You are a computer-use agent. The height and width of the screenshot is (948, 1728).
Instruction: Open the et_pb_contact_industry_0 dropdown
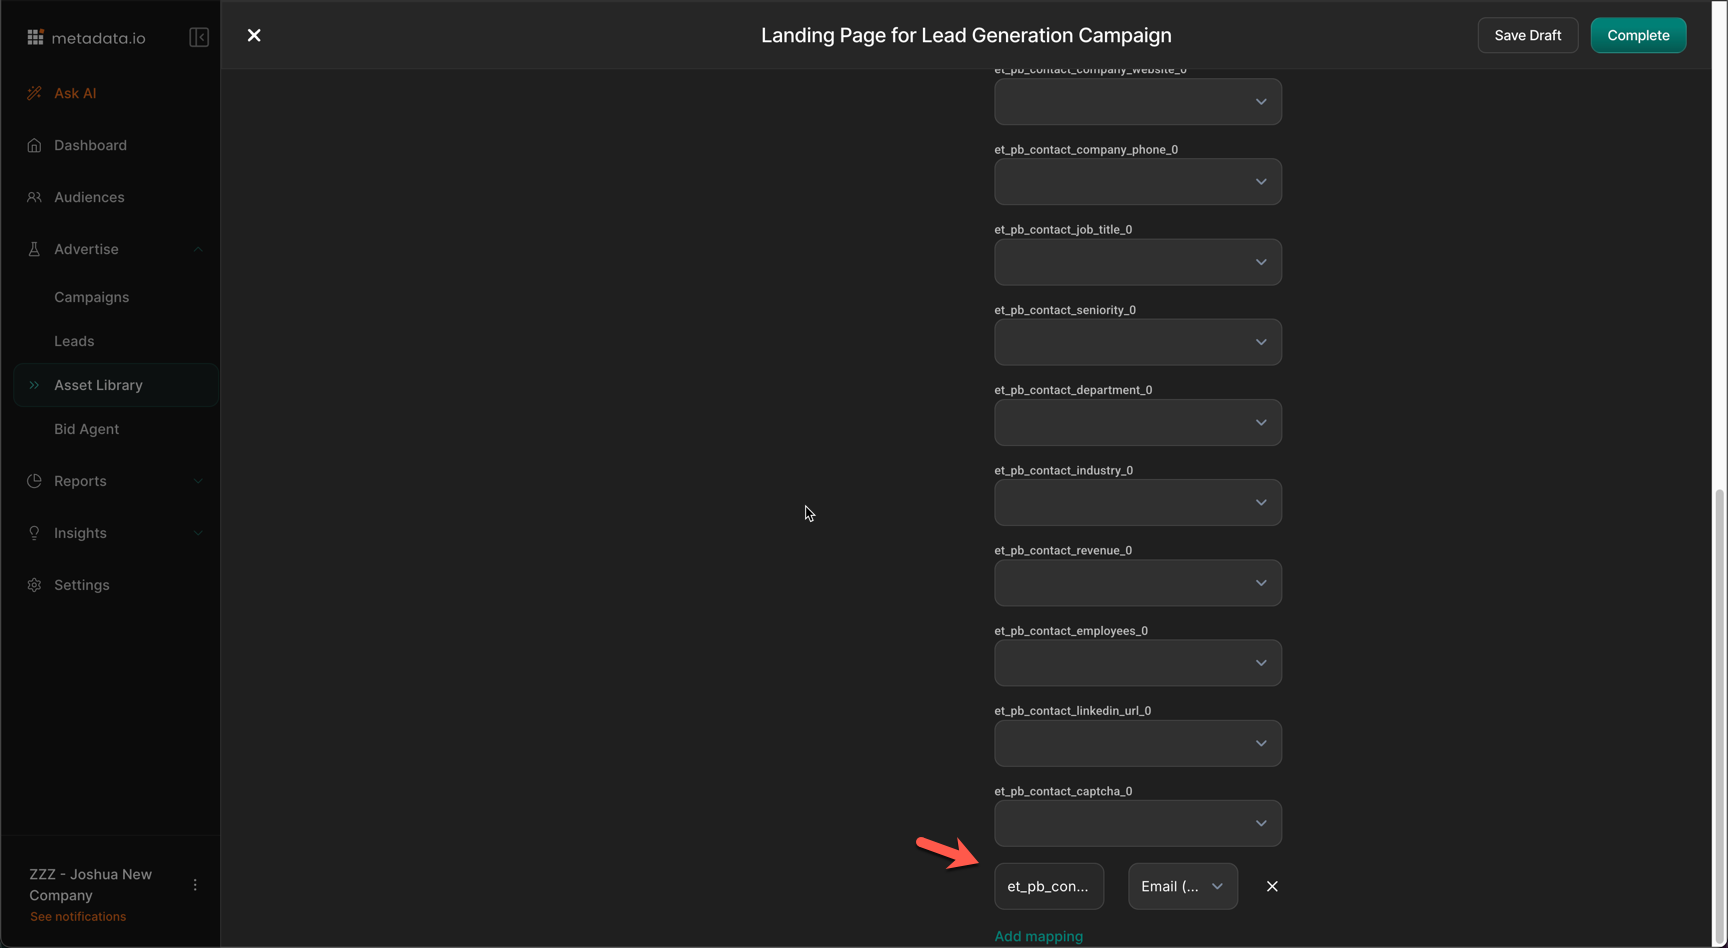pos(1137,503)
